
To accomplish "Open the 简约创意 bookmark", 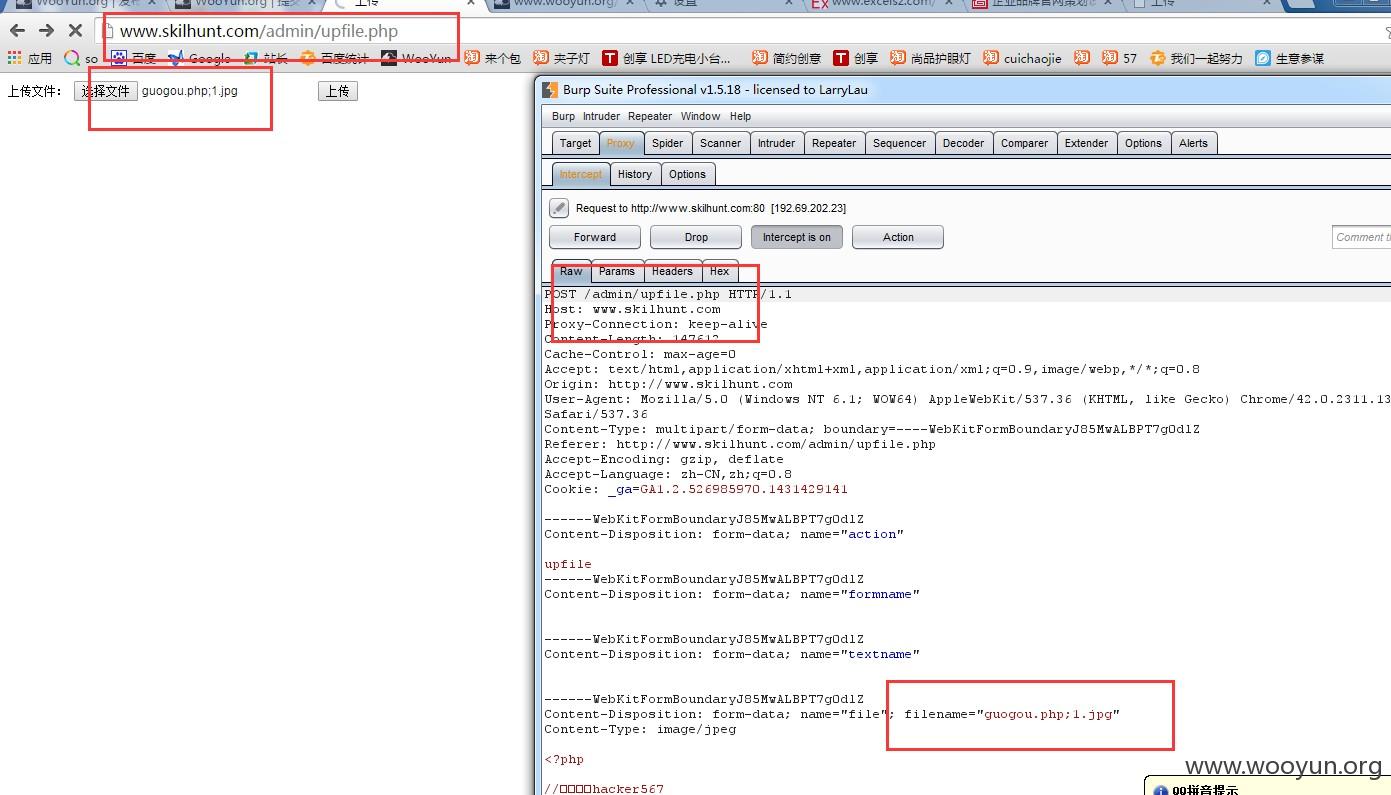I will click(x=787, y=58).
